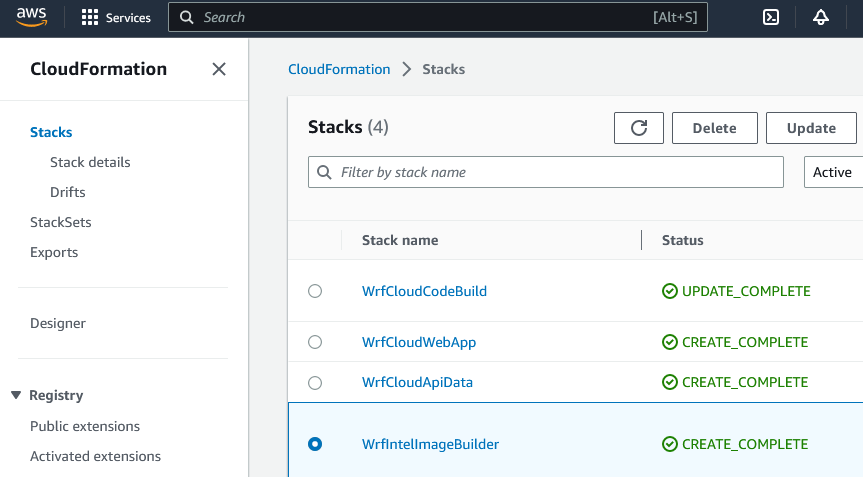863x477 pixels.
Task: Click the WrfIntelImageBuilder status check icon
Action: (x=669, y=444)
